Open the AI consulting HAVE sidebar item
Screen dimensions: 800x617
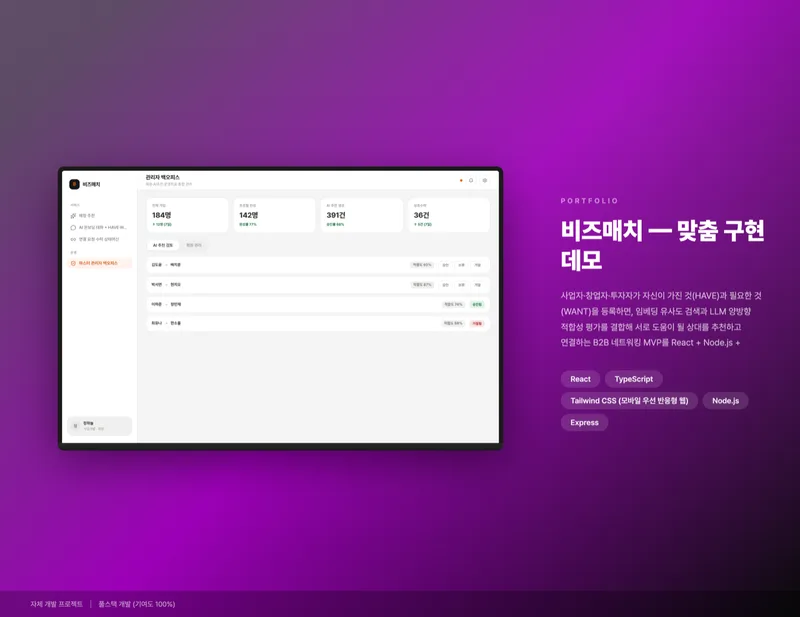pyautogui.click(x=99, y=228)
